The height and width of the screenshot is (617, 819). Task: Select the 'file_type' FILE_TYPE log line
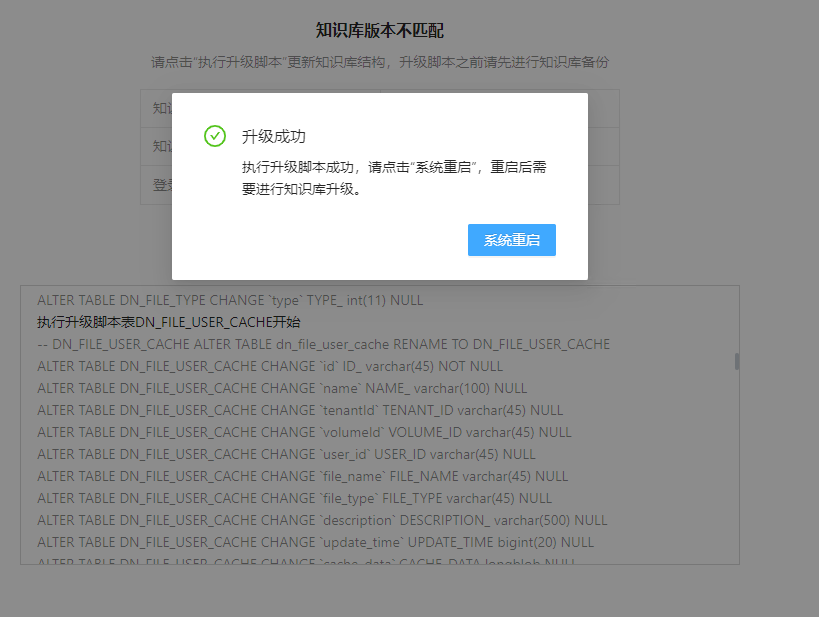pyautogui.click(x=294, y=498)
